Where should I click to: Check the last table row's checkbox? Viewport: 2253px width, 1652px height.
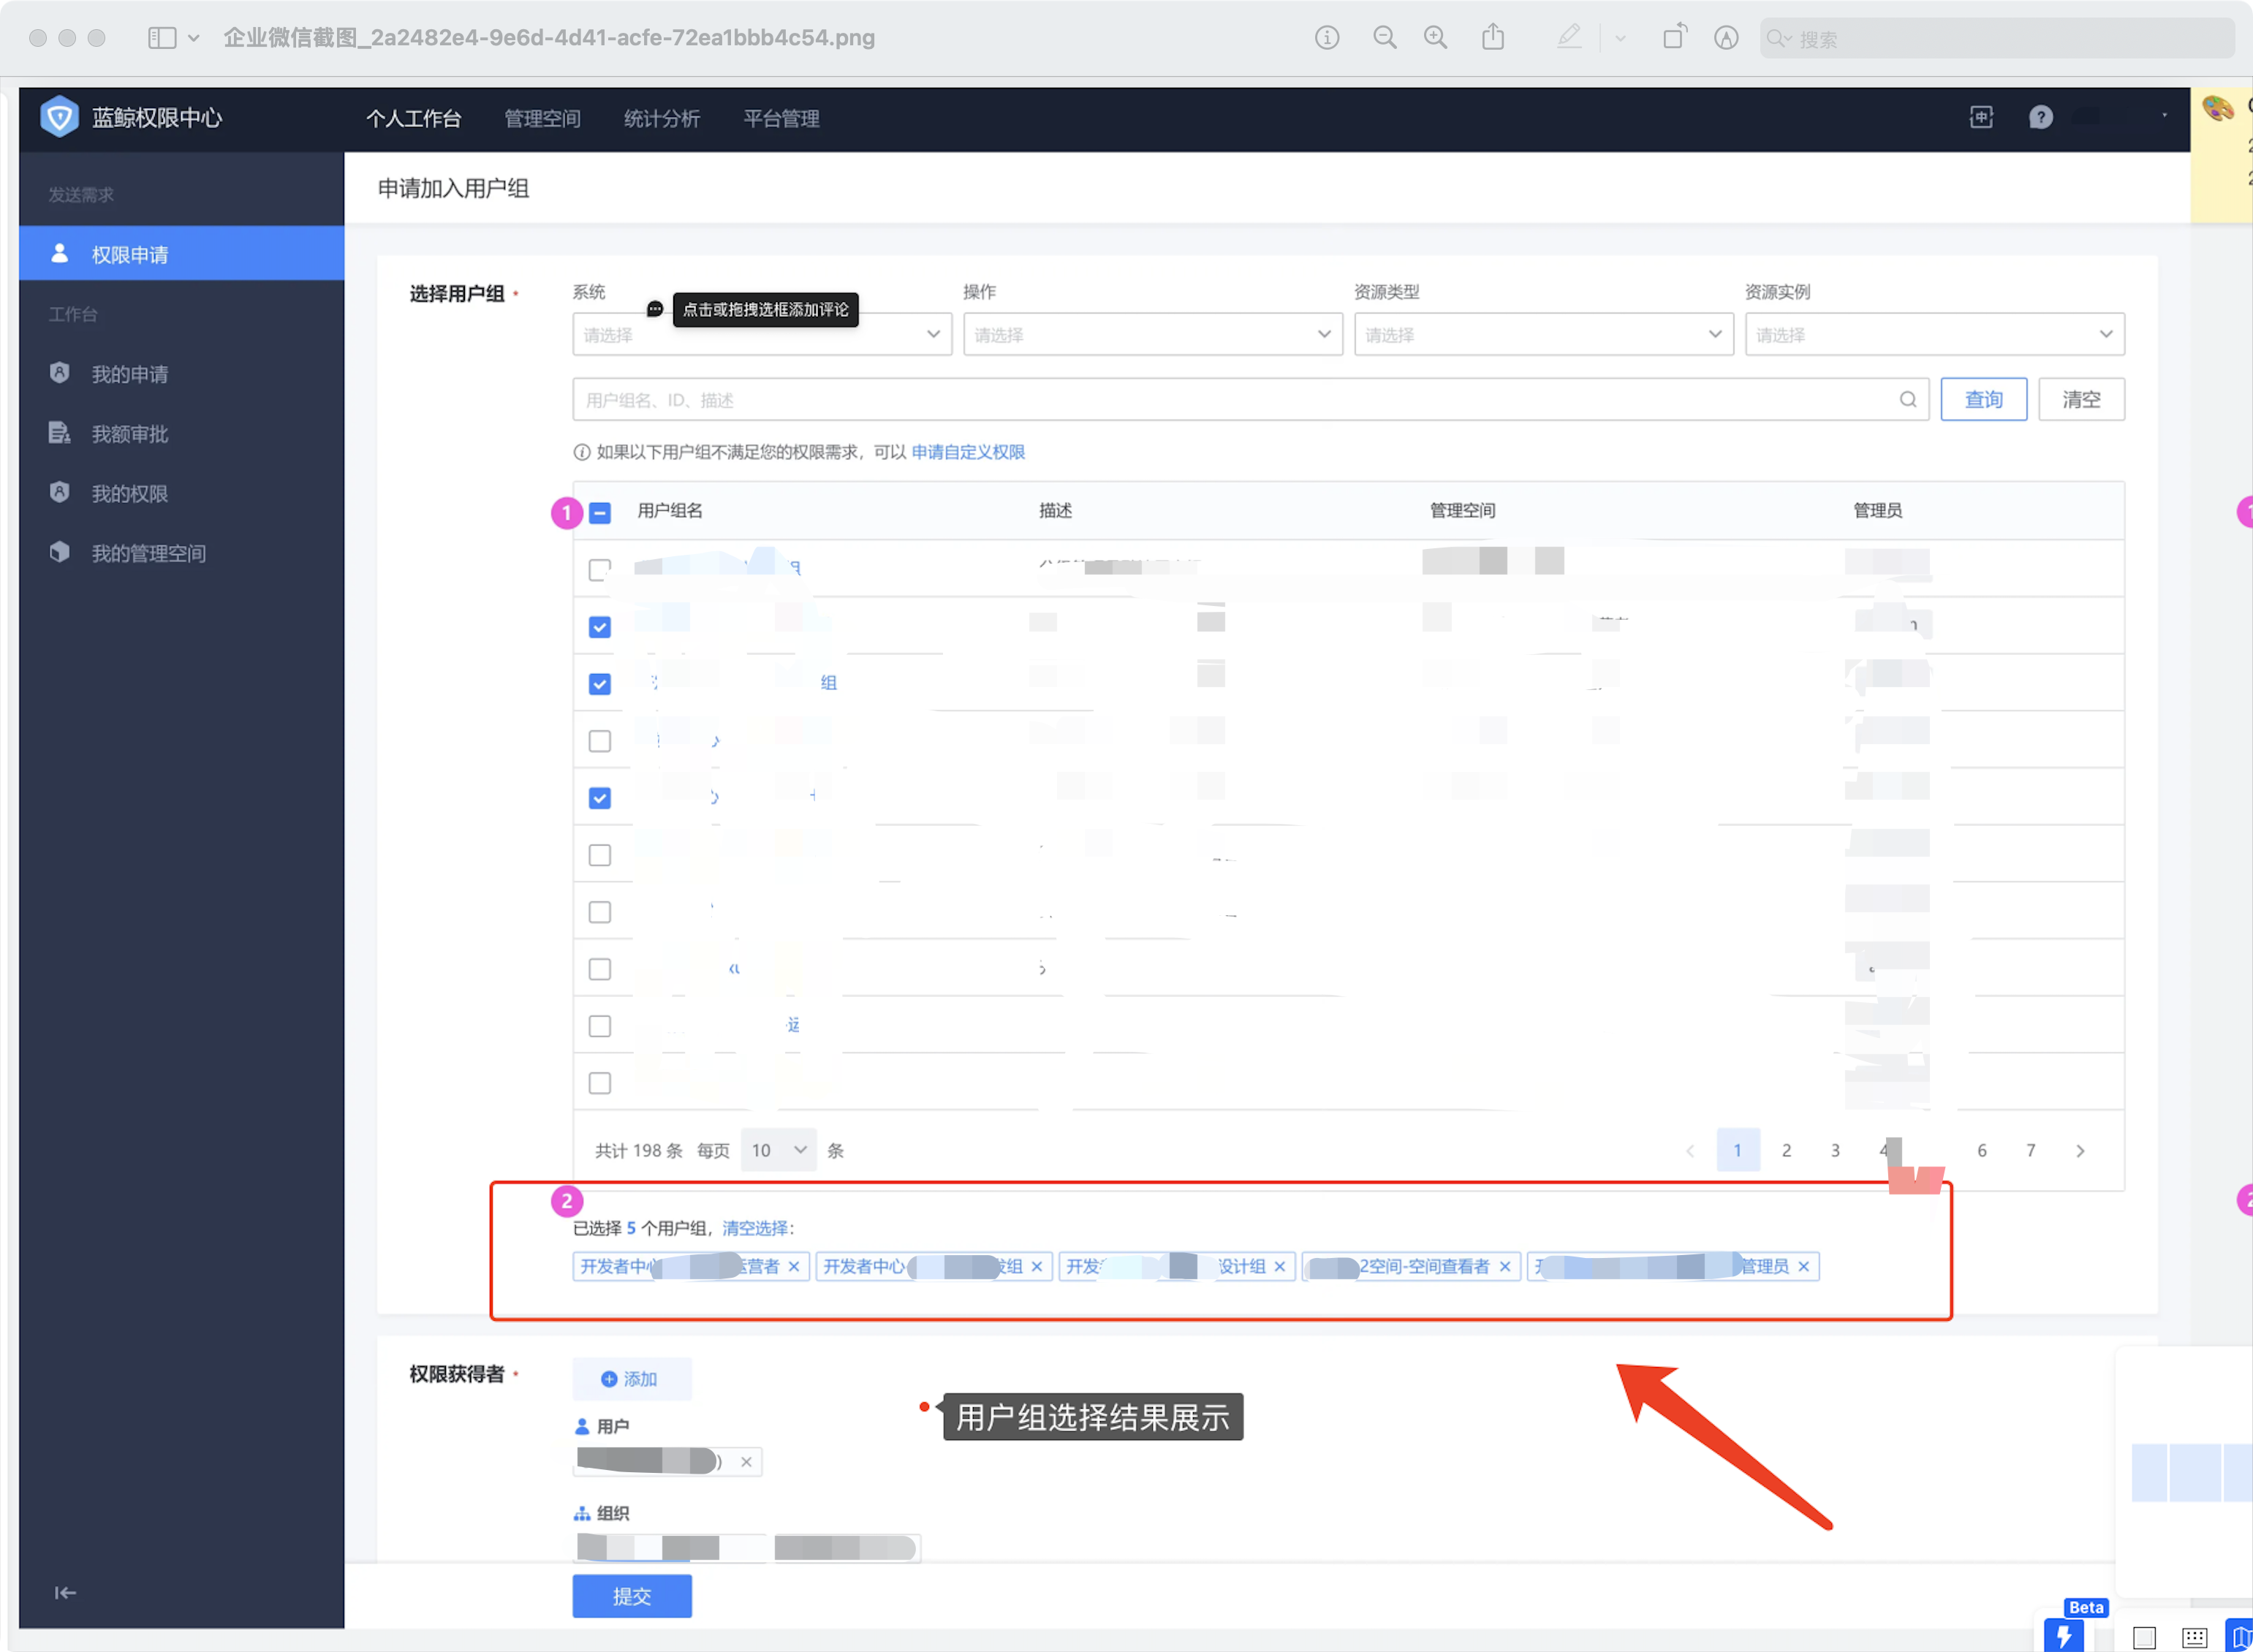pyautogui.click(x=599, y=1083)
